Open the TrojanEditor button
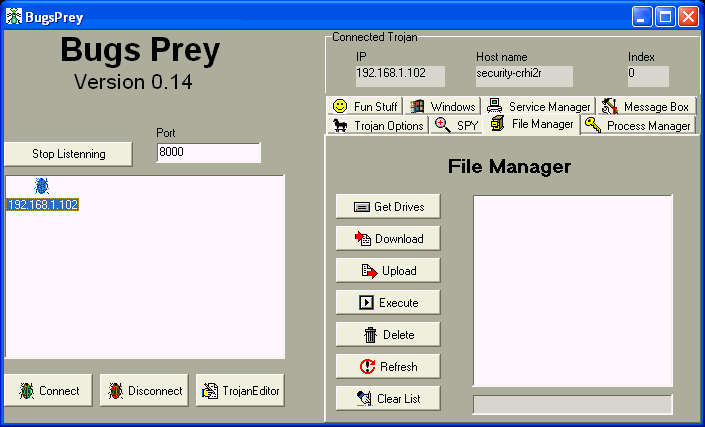The image size is (705, 427). click(240, 391)
